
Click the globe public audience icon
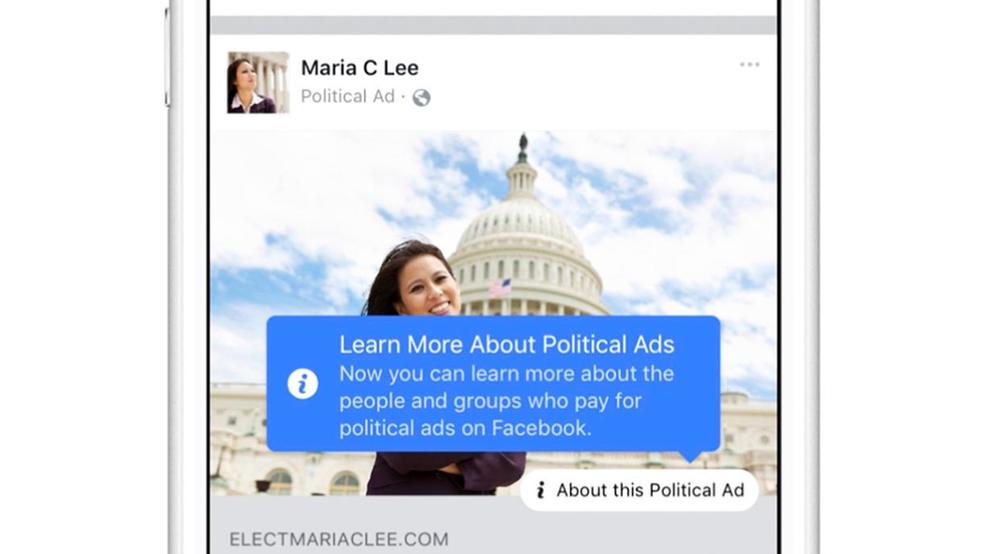click(x=421, y=97)
